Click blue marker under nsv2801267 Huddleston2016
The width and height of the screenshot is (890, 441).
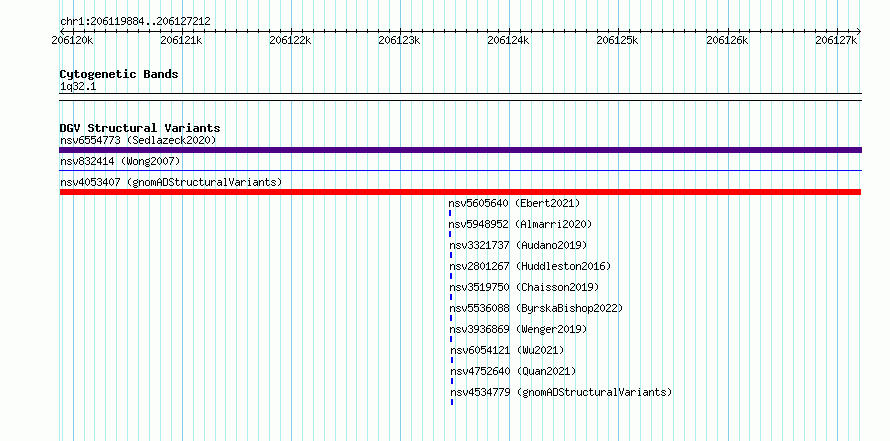pos(451,276)
